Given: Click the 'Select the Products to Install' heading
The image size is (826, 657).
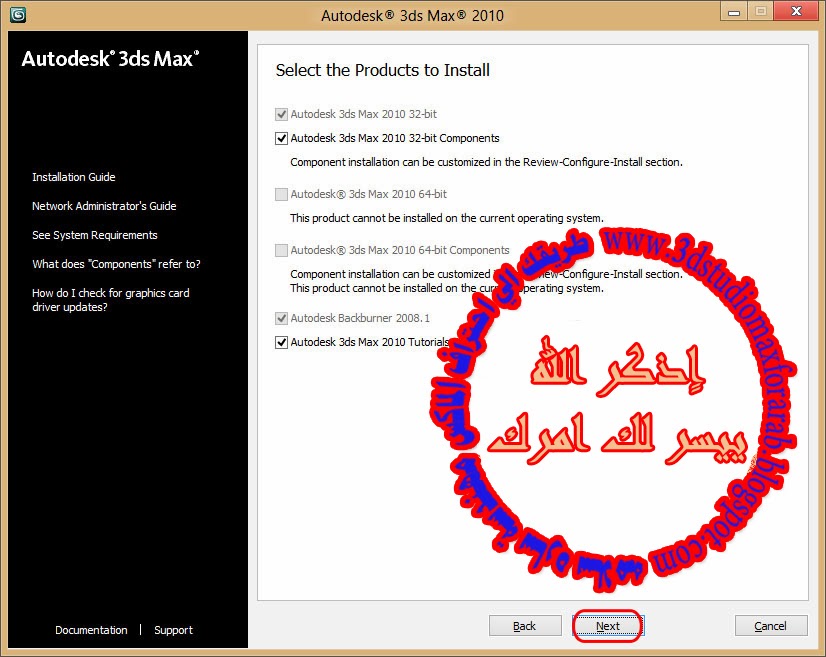Looking at the screenshot, I should pyautogui.click(x=382, y=70).
